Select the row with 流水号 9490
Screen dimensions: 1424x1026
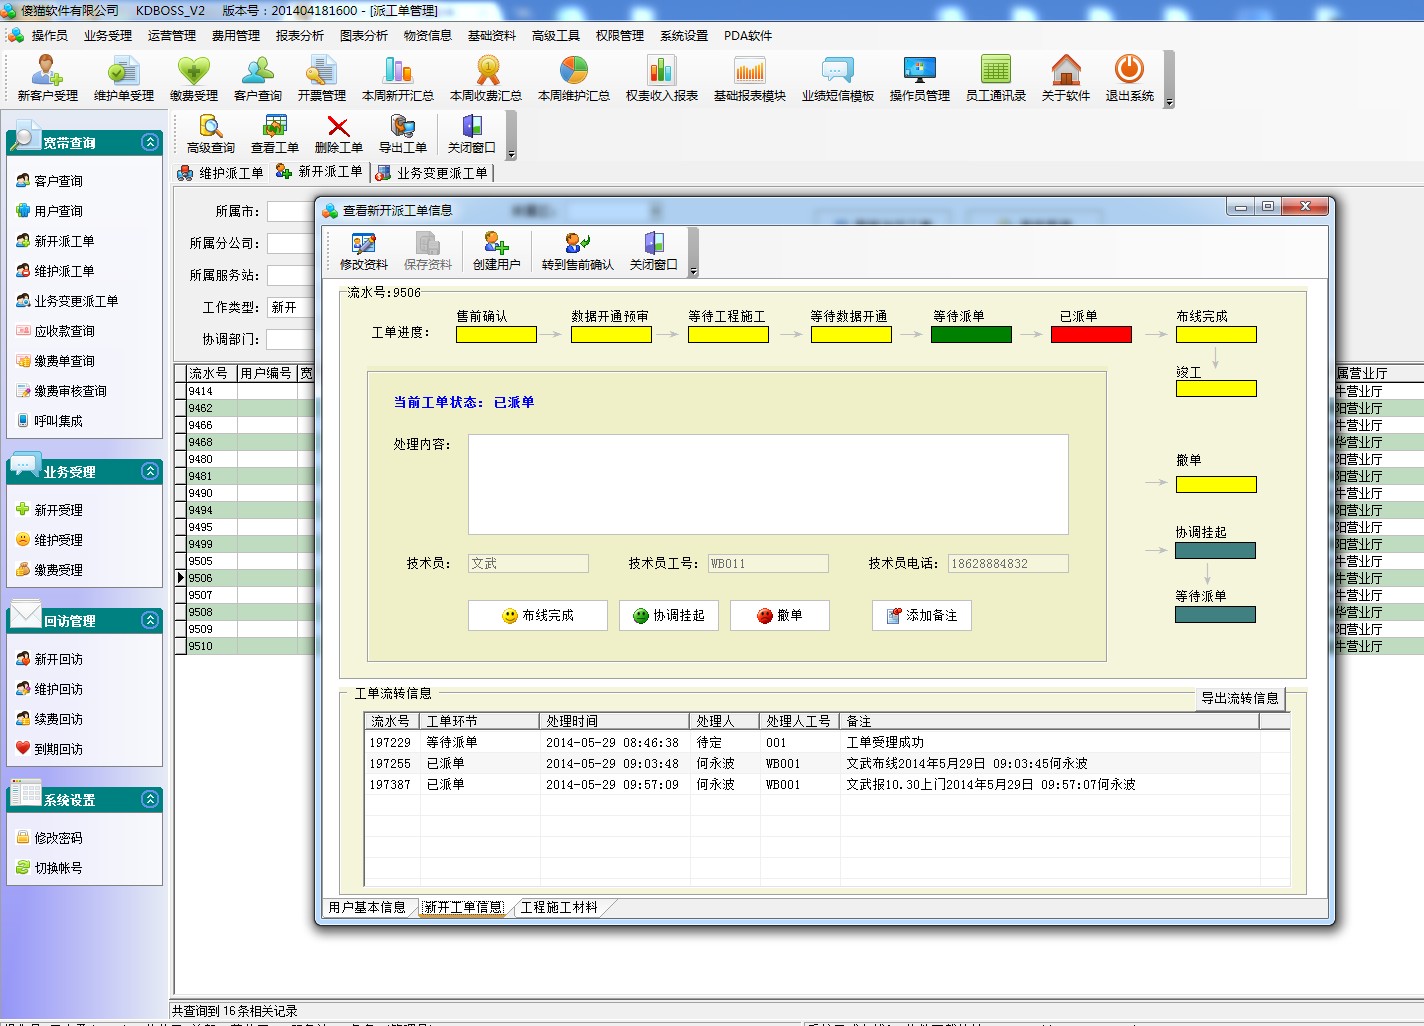(245, 493)
